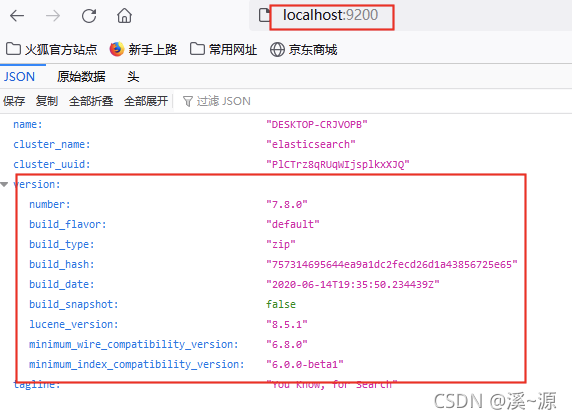The height and width of the screenshot is (419, 572).
Task: Select the version key label
Action: click(37, 185)
